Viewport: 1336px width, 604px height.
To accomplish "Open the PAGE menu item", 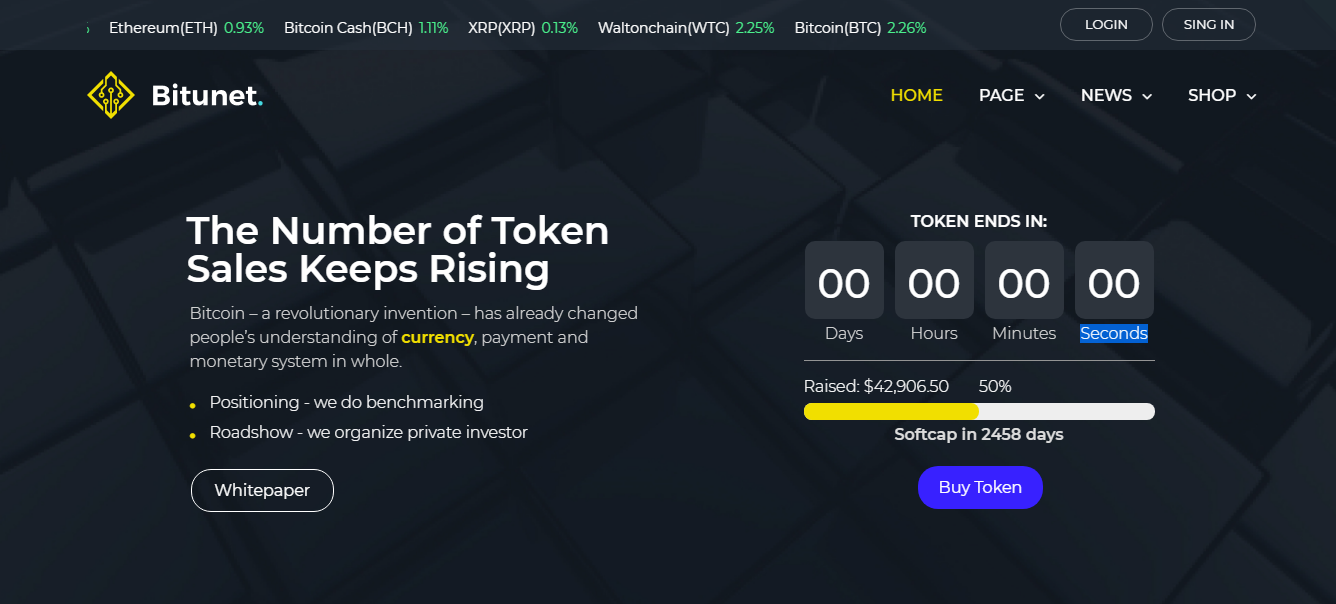I will [x=1001, y=95].
